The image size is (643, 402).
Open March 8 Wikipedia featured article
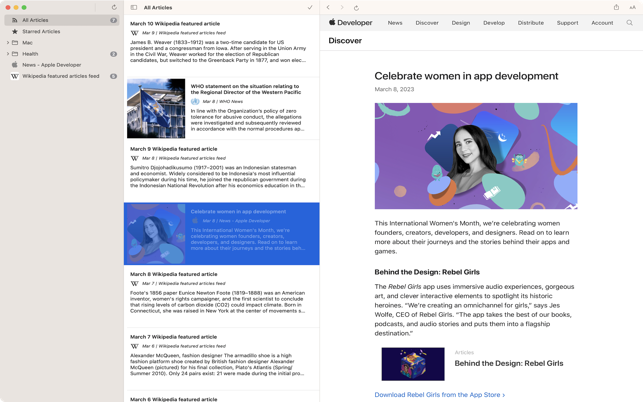[x=221, y=296]
